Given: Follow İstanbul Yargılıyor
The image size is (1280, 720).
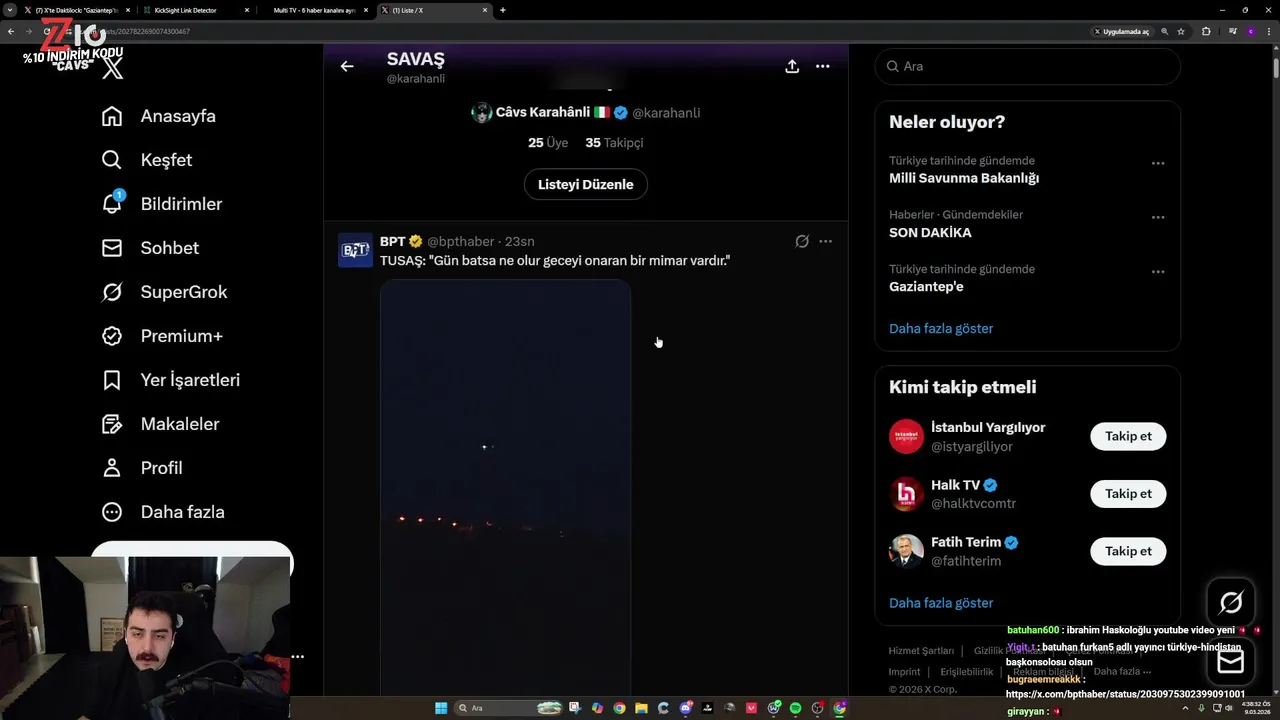Looking at the screenshot, I should point(1128,436).
